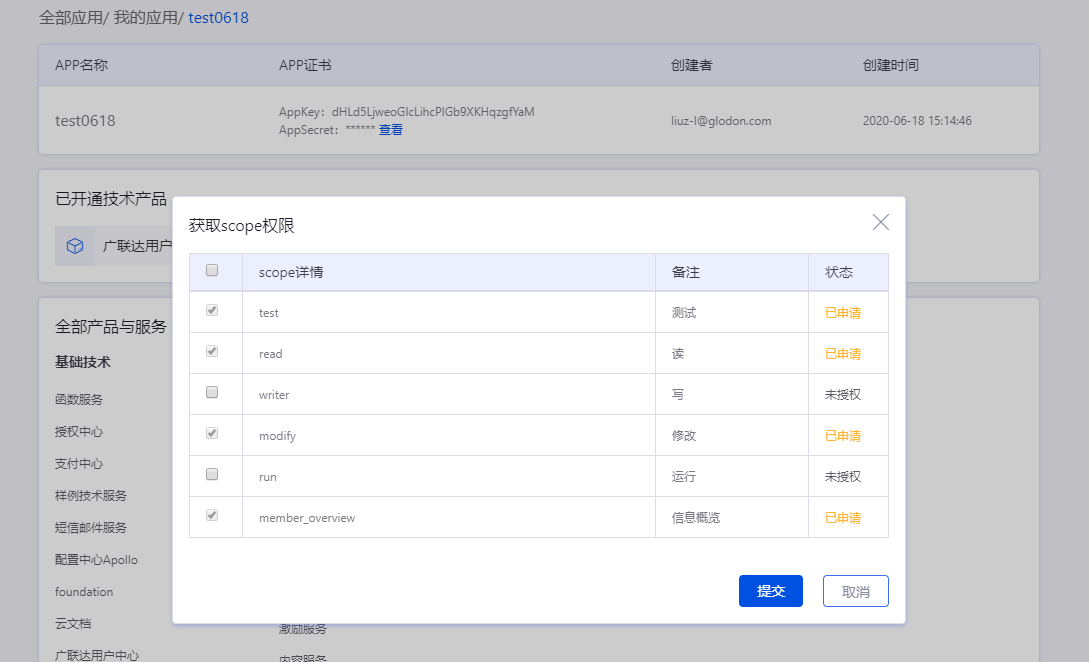Select 支付中心 from the services list
This screenshot has height=662, width=1089.
point(79,464)
